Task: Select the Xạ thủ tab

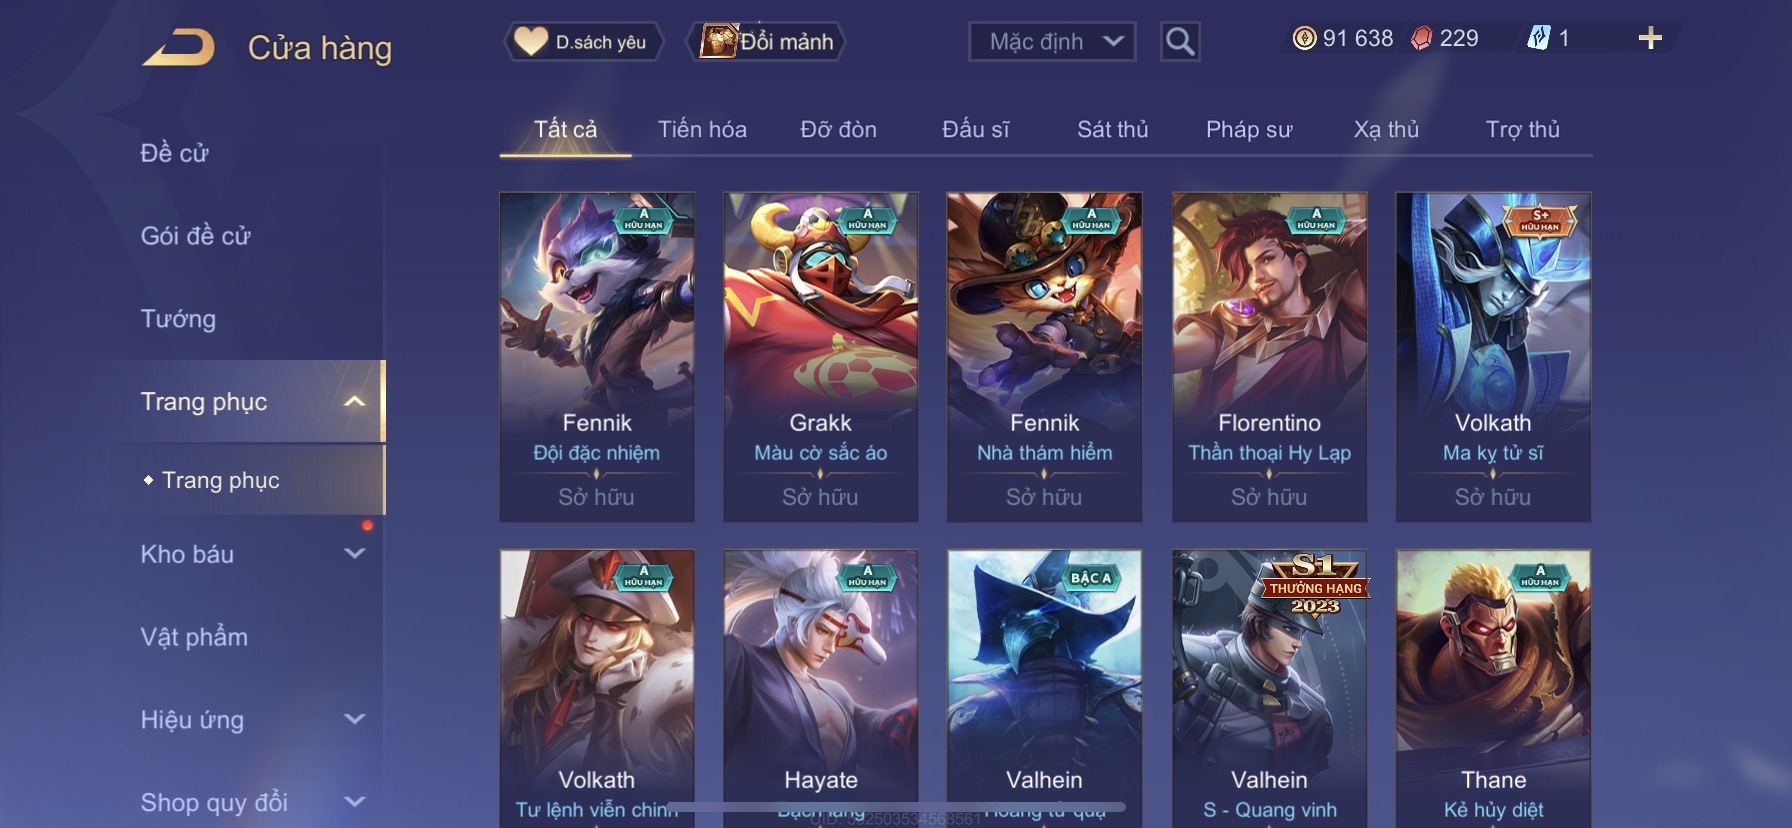Action: 1386,130
